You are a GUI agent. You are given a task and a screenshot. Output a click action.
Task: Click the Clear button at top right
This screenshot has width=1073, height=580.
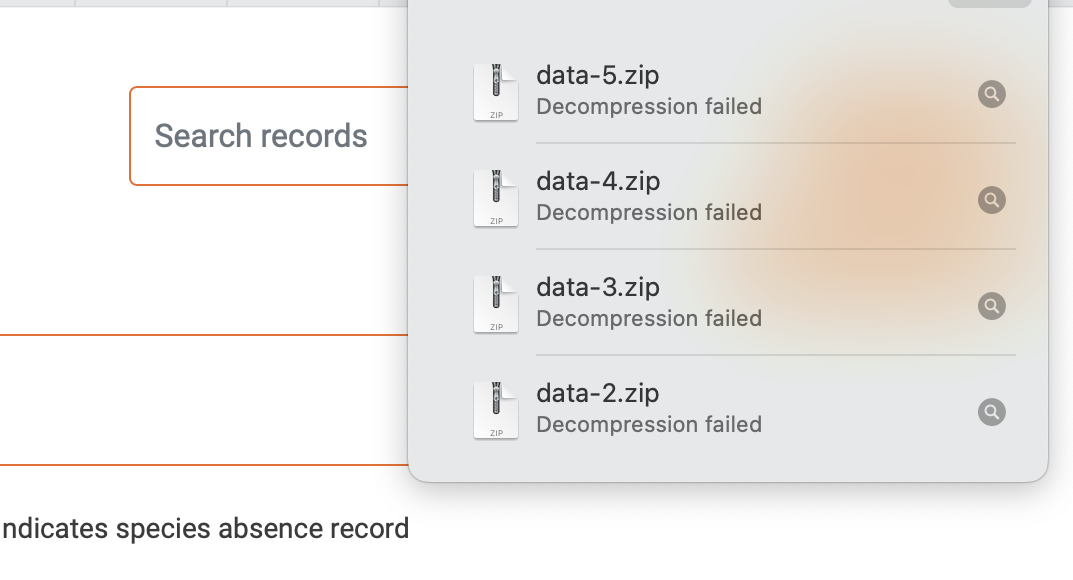[x=988, y=4]
